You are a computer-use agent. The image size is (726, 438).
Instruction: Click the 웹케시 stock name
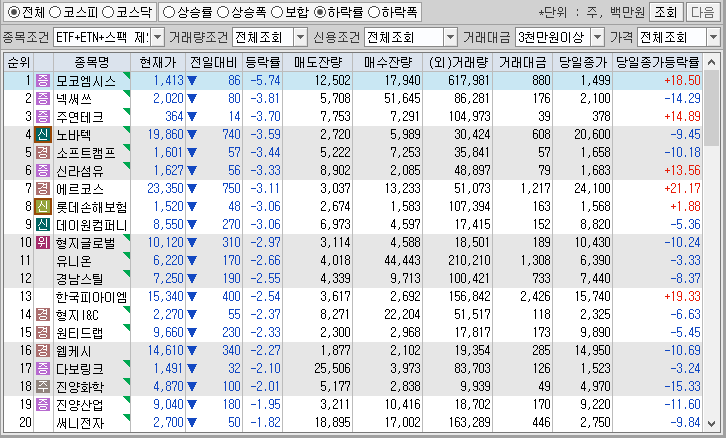coord(74,350)
